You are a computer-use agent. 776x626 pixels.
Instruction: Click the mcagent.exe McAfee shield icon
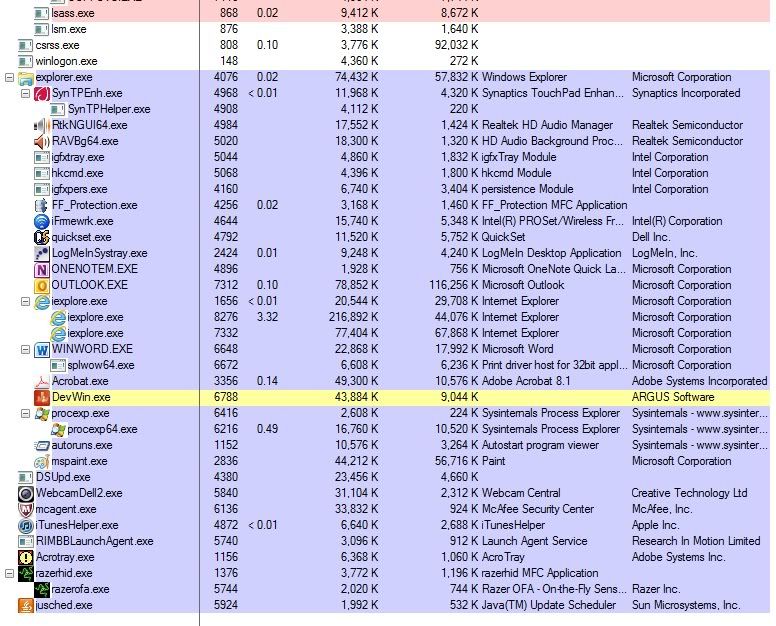tap(25, 510)
